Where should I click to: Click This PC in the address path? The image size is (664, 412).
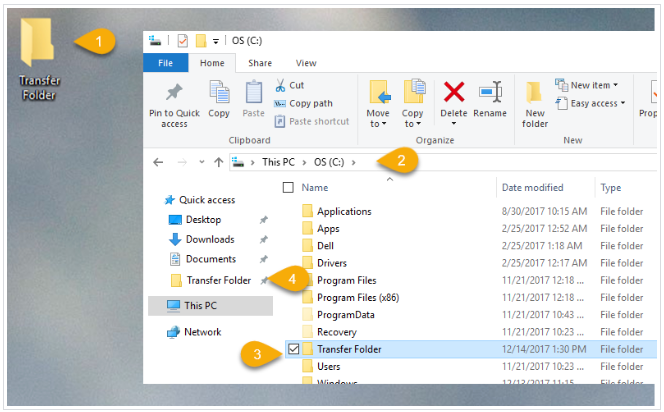[x=278, y=162]
